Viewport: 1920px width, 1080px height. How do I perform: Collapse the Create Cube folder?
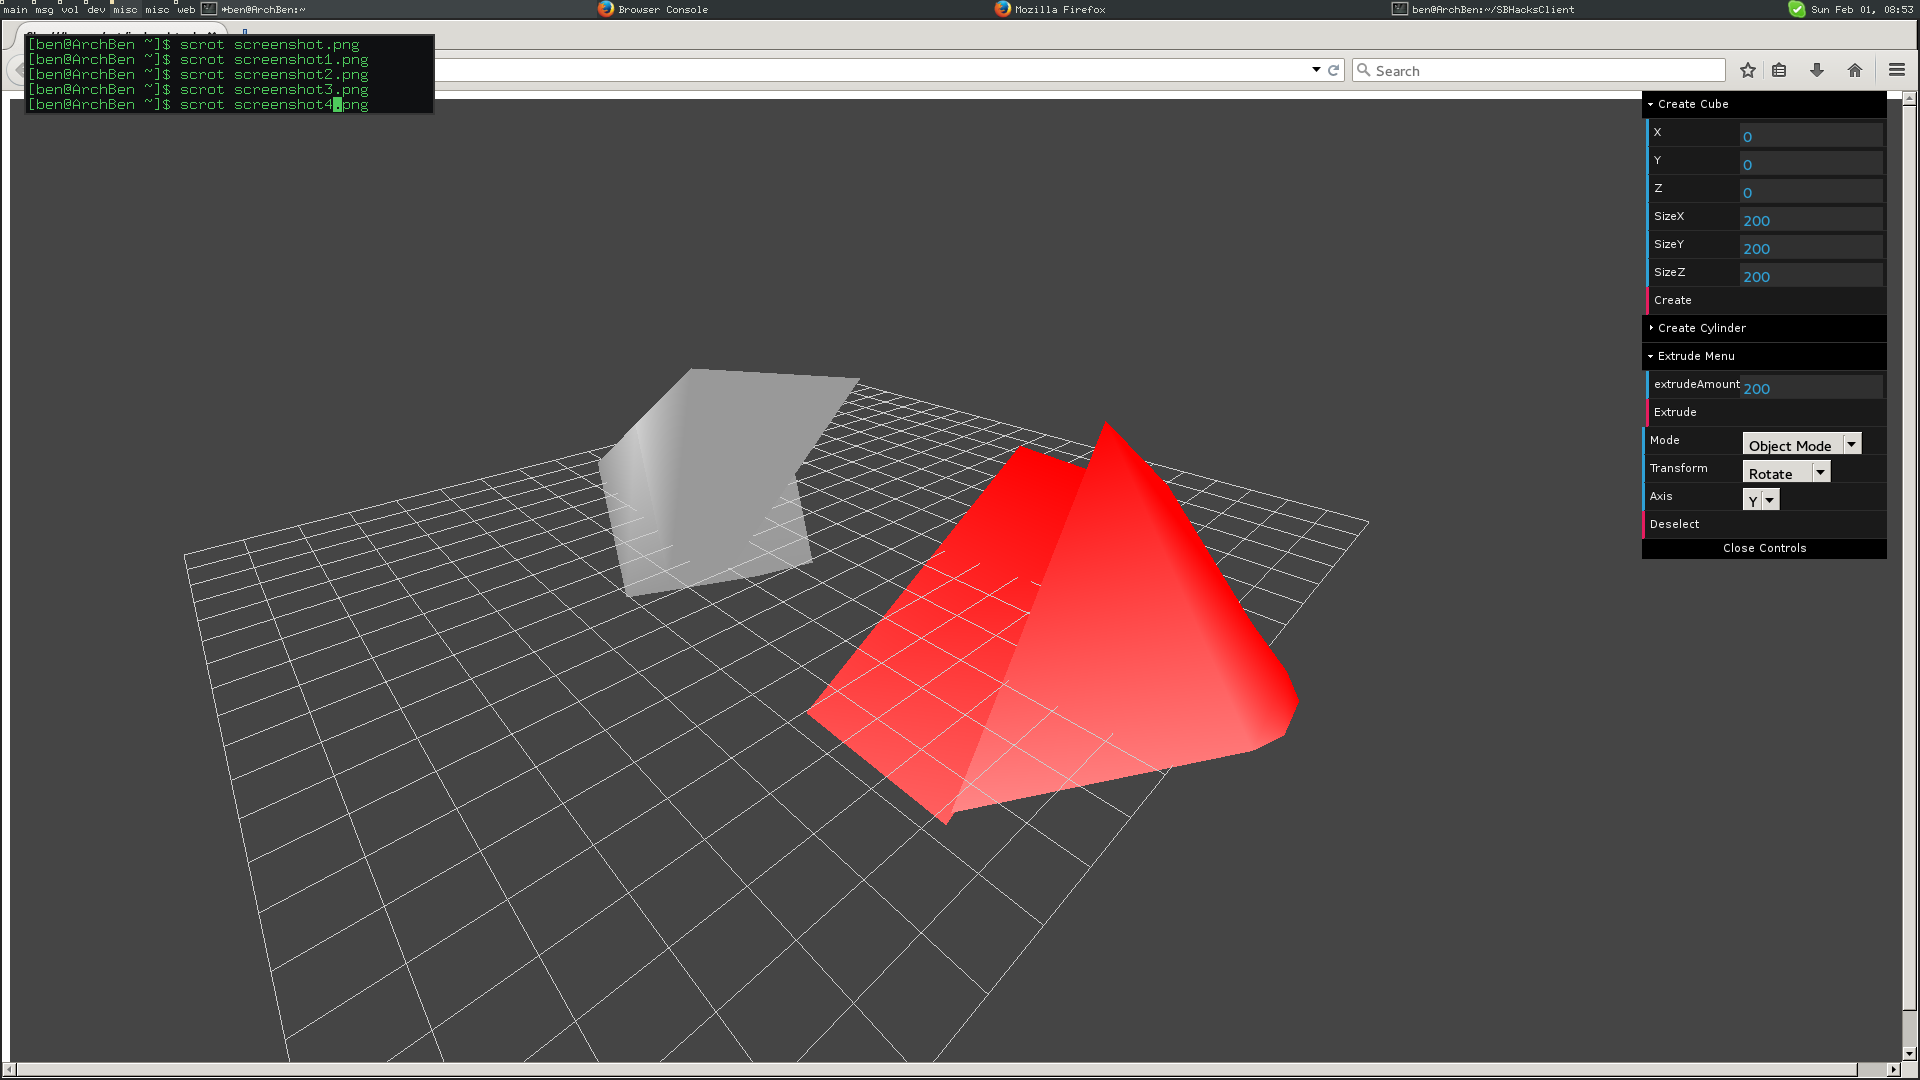1692,104
